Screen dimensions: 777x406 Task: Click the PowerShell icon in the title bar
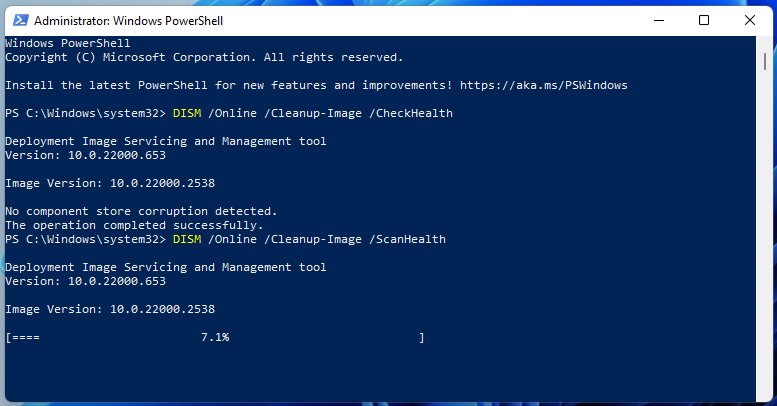(18, 20)
